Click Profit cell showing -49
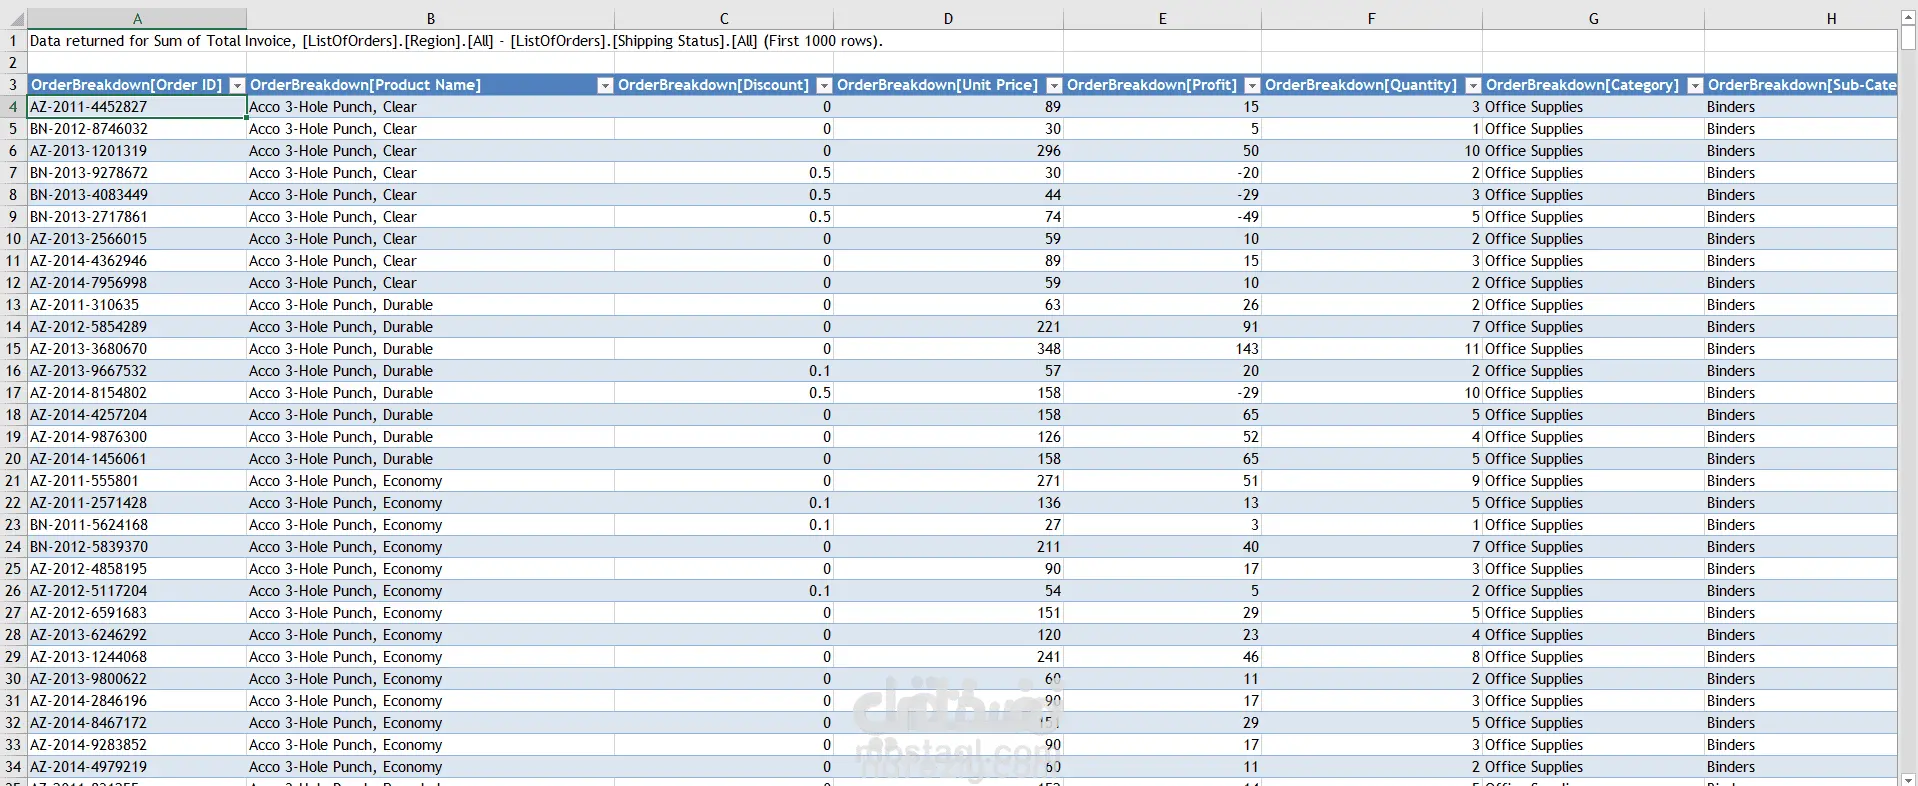This screenshot has width=1918, height=786. (1162, 217)
